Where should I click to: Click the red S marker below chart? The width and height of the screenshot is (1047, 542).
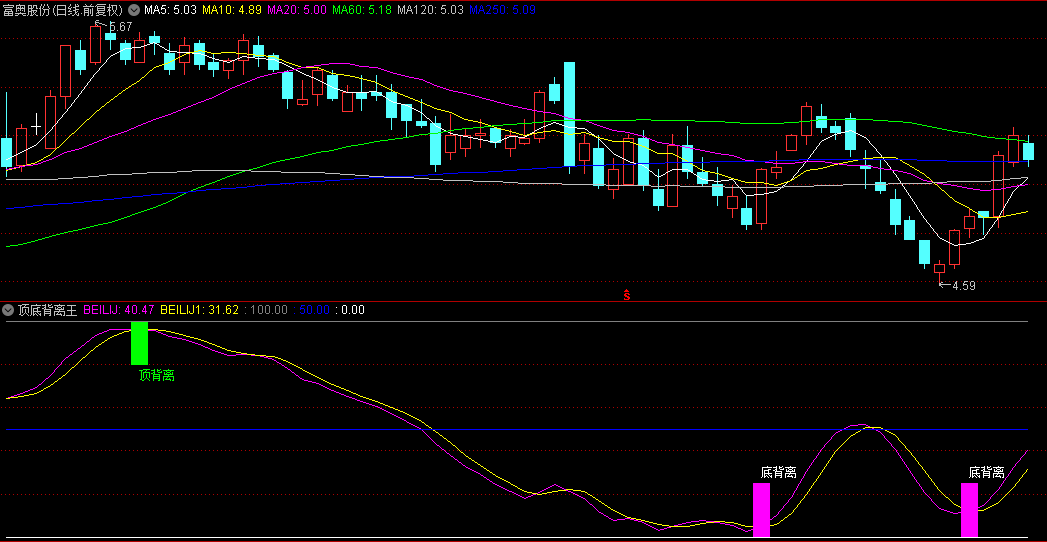[x=627, y=295]
